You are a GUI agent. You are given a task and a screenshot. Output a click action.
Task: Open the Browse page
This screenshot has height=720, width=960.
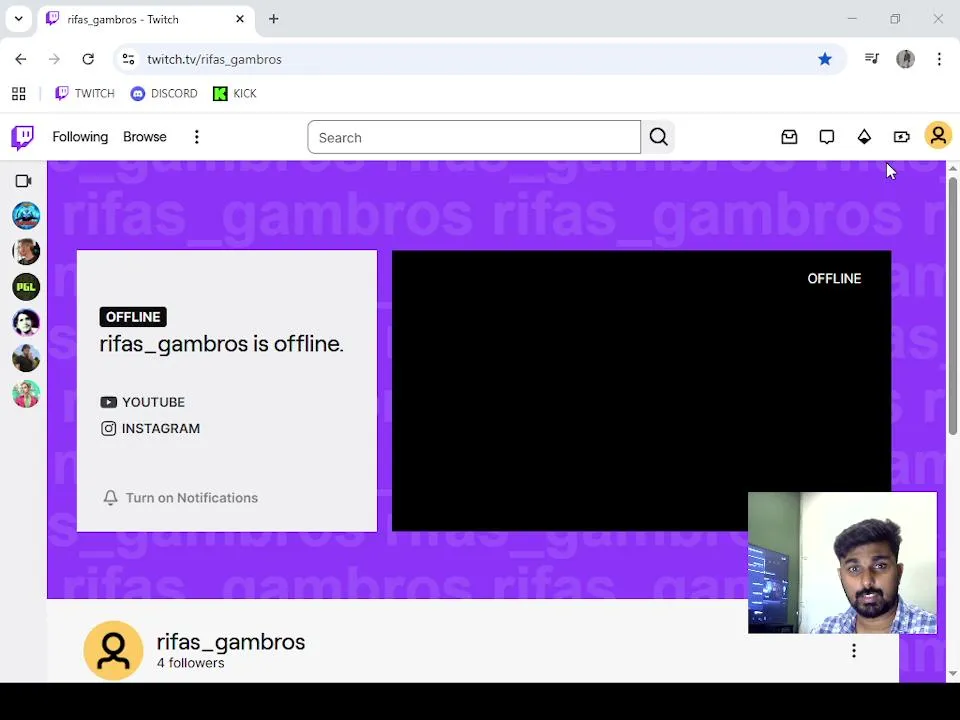pyautogui.click(x=144, y=137)
